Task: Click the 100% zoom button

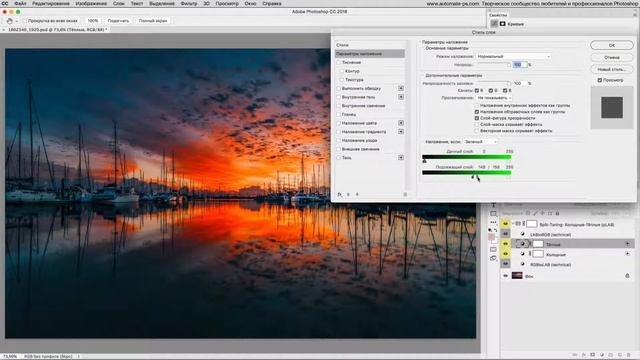Action: click(x=93, y=21)
